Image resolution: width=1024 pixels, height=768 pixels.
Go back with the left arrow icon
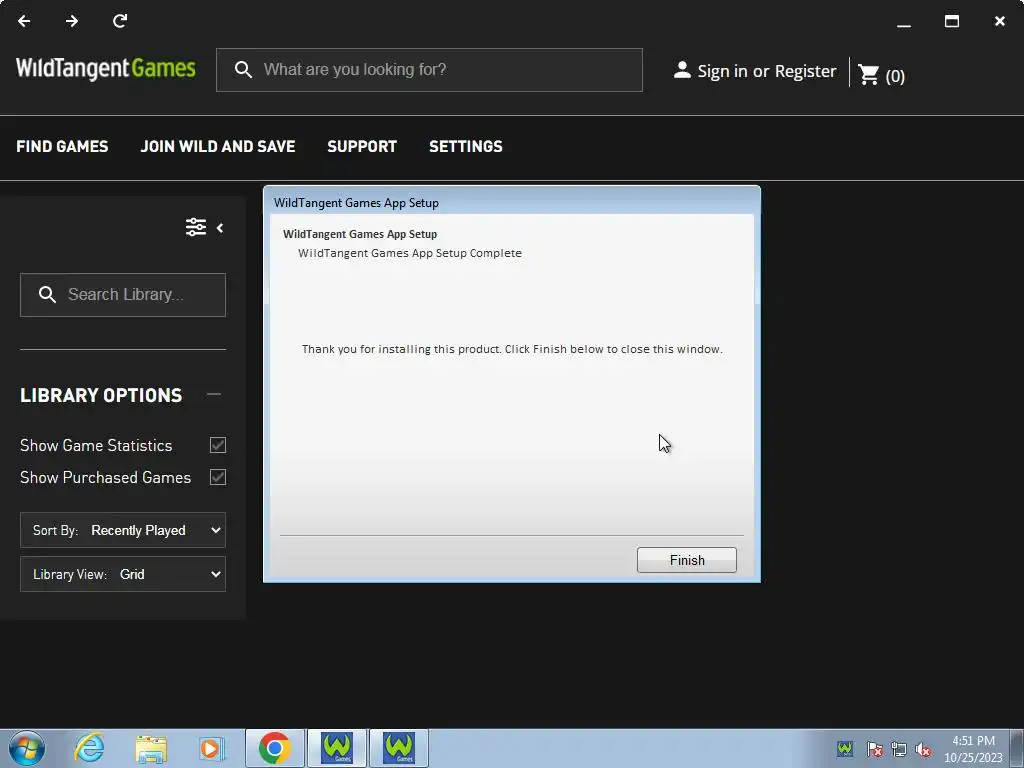click(x=24, y=21)
